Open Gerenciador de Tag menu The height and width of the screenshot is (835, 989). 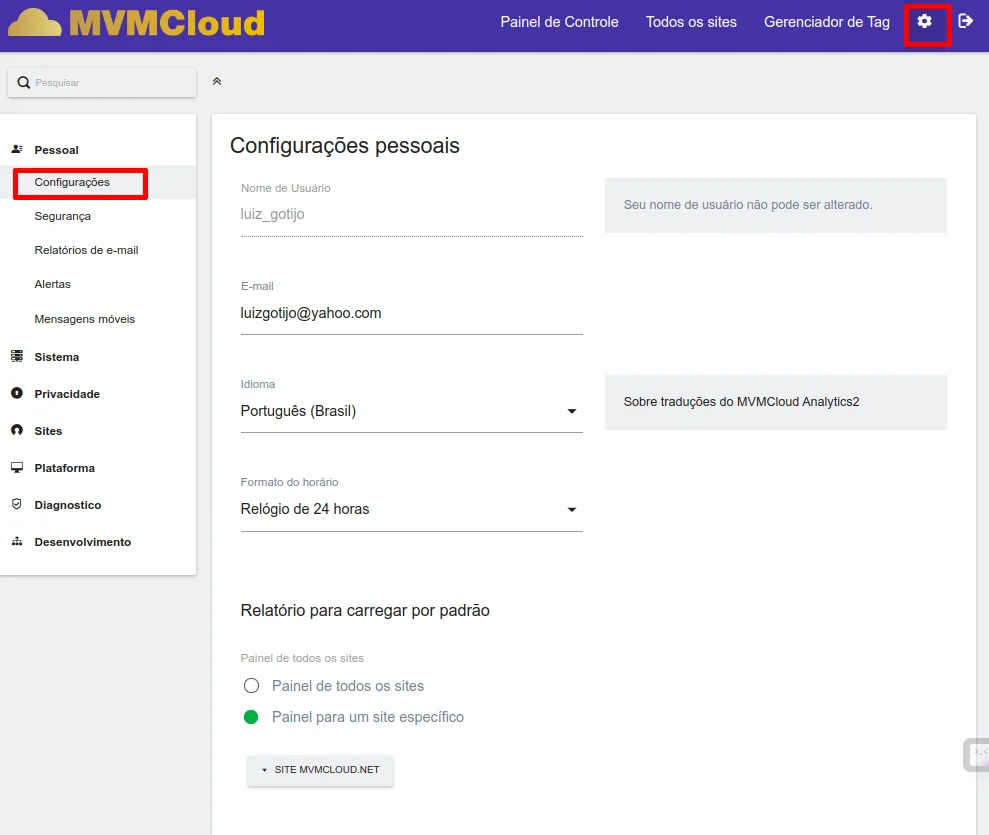click(826, 22)
